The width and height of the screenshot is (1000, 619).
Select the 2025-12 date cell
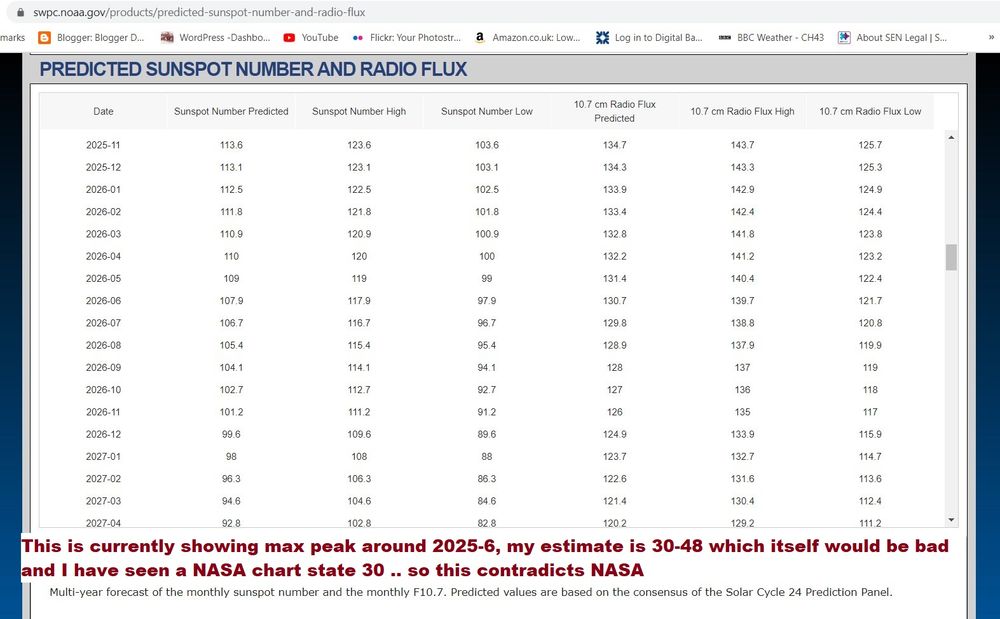[103, 167]
